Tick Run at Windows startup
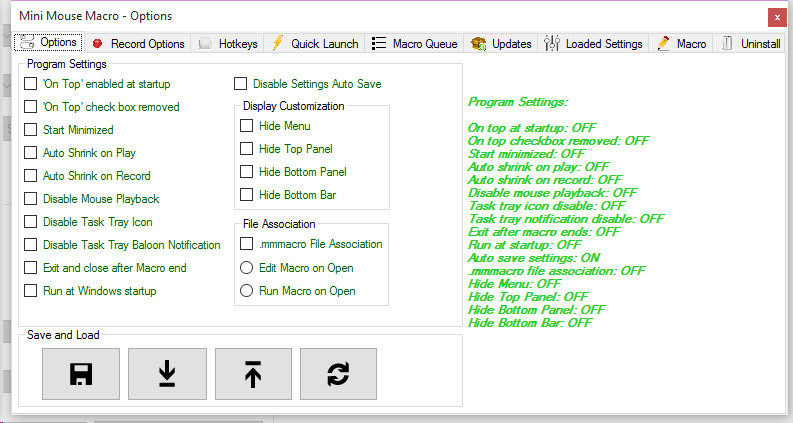Viewport: 793px width, 423px height. (x=31, y=291)
